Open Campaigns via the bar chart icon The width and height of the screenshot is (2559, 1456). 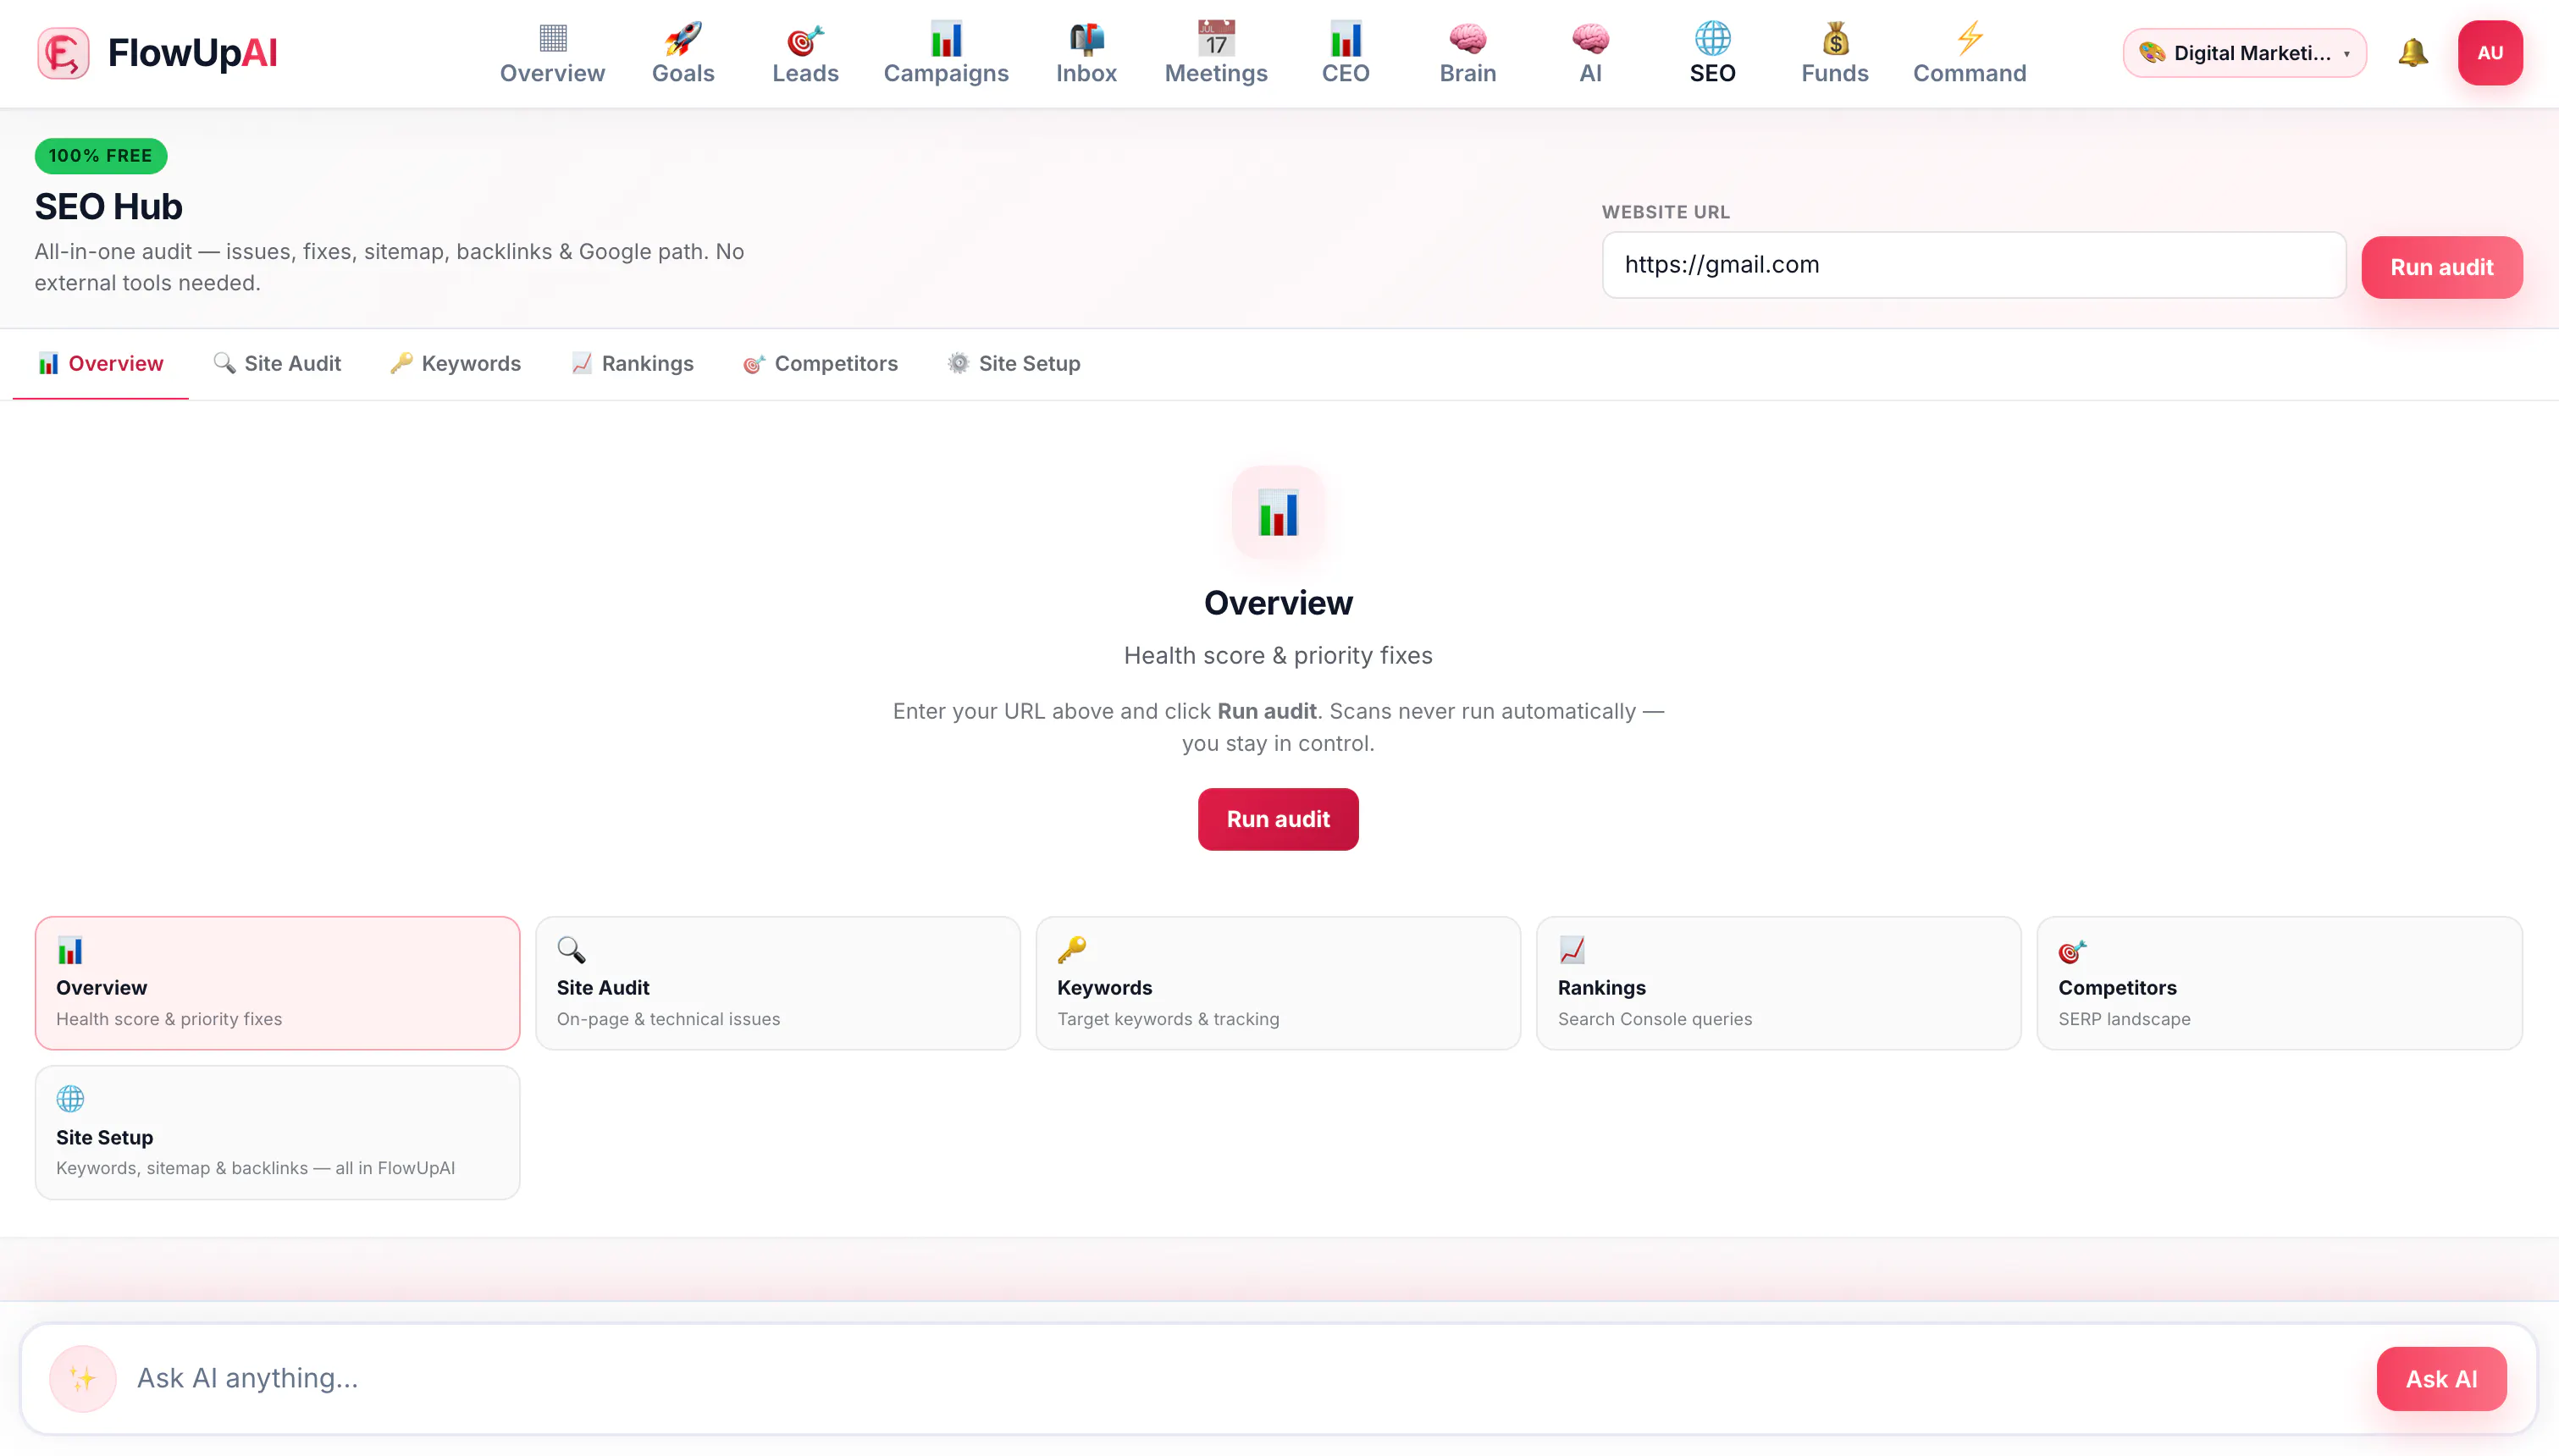[x=946, y=38]
